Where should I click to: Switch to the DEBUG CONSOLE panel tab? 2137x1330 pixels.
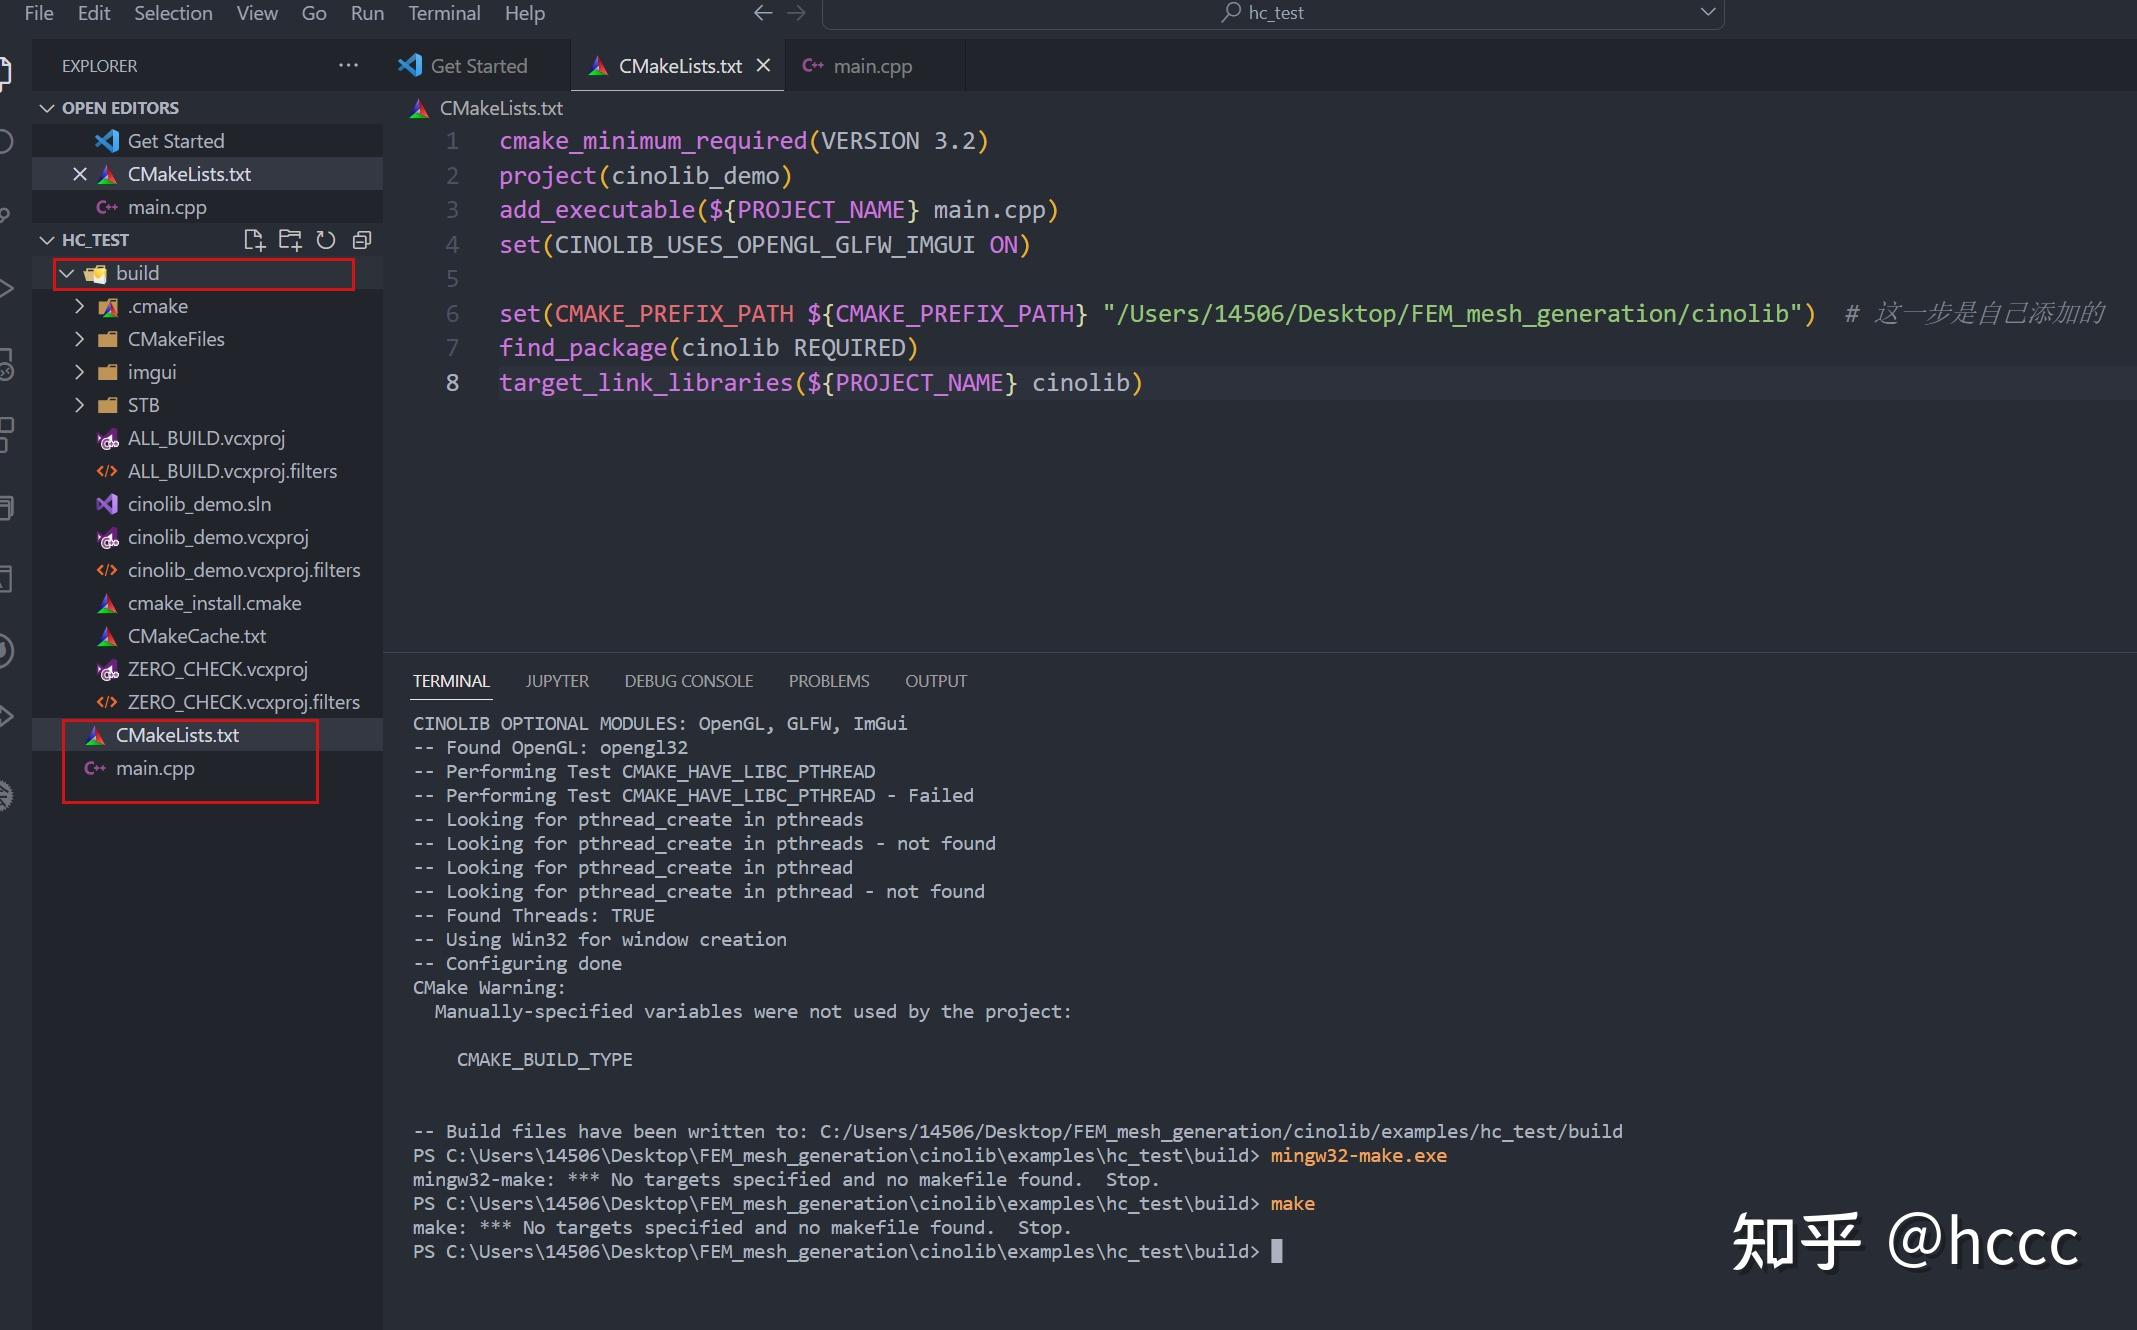pyautogui.click(x=688, y=681)
